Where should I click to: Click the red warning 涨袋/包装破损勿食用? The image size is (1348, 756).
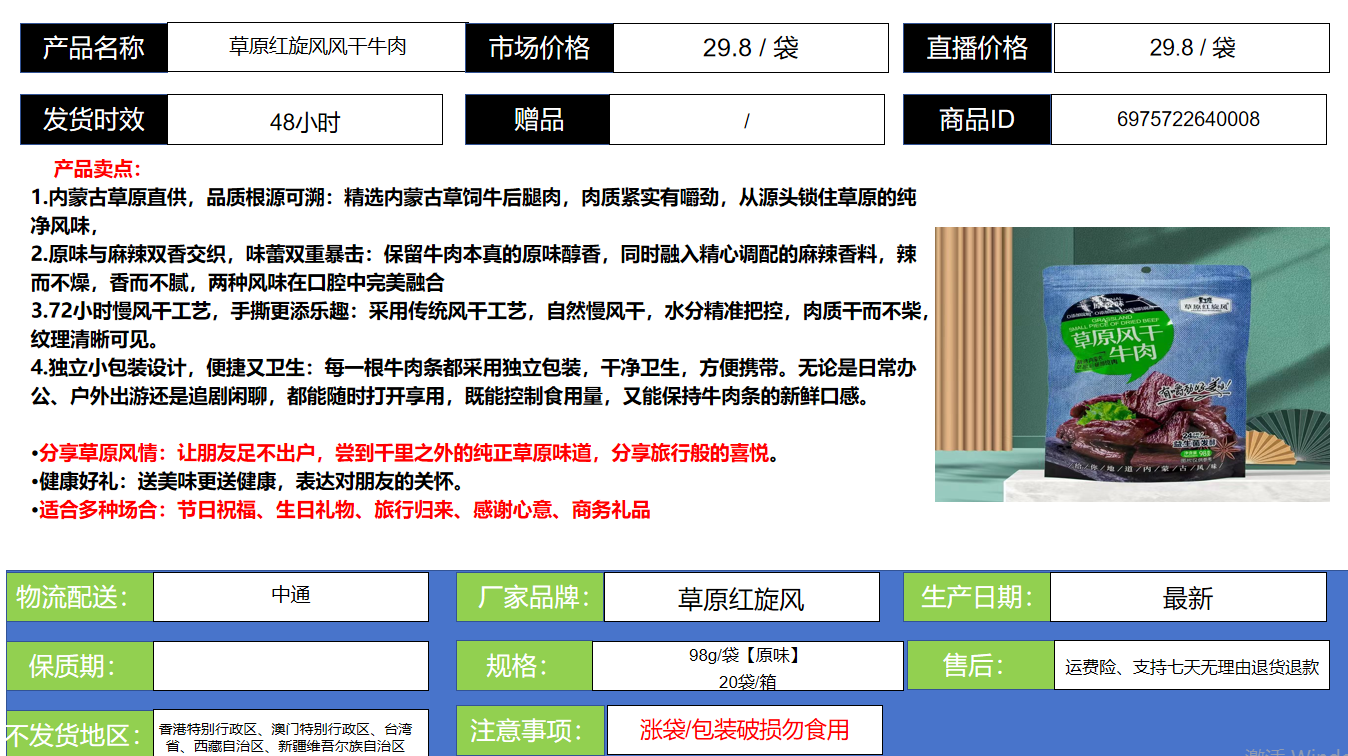coord(744,730)
